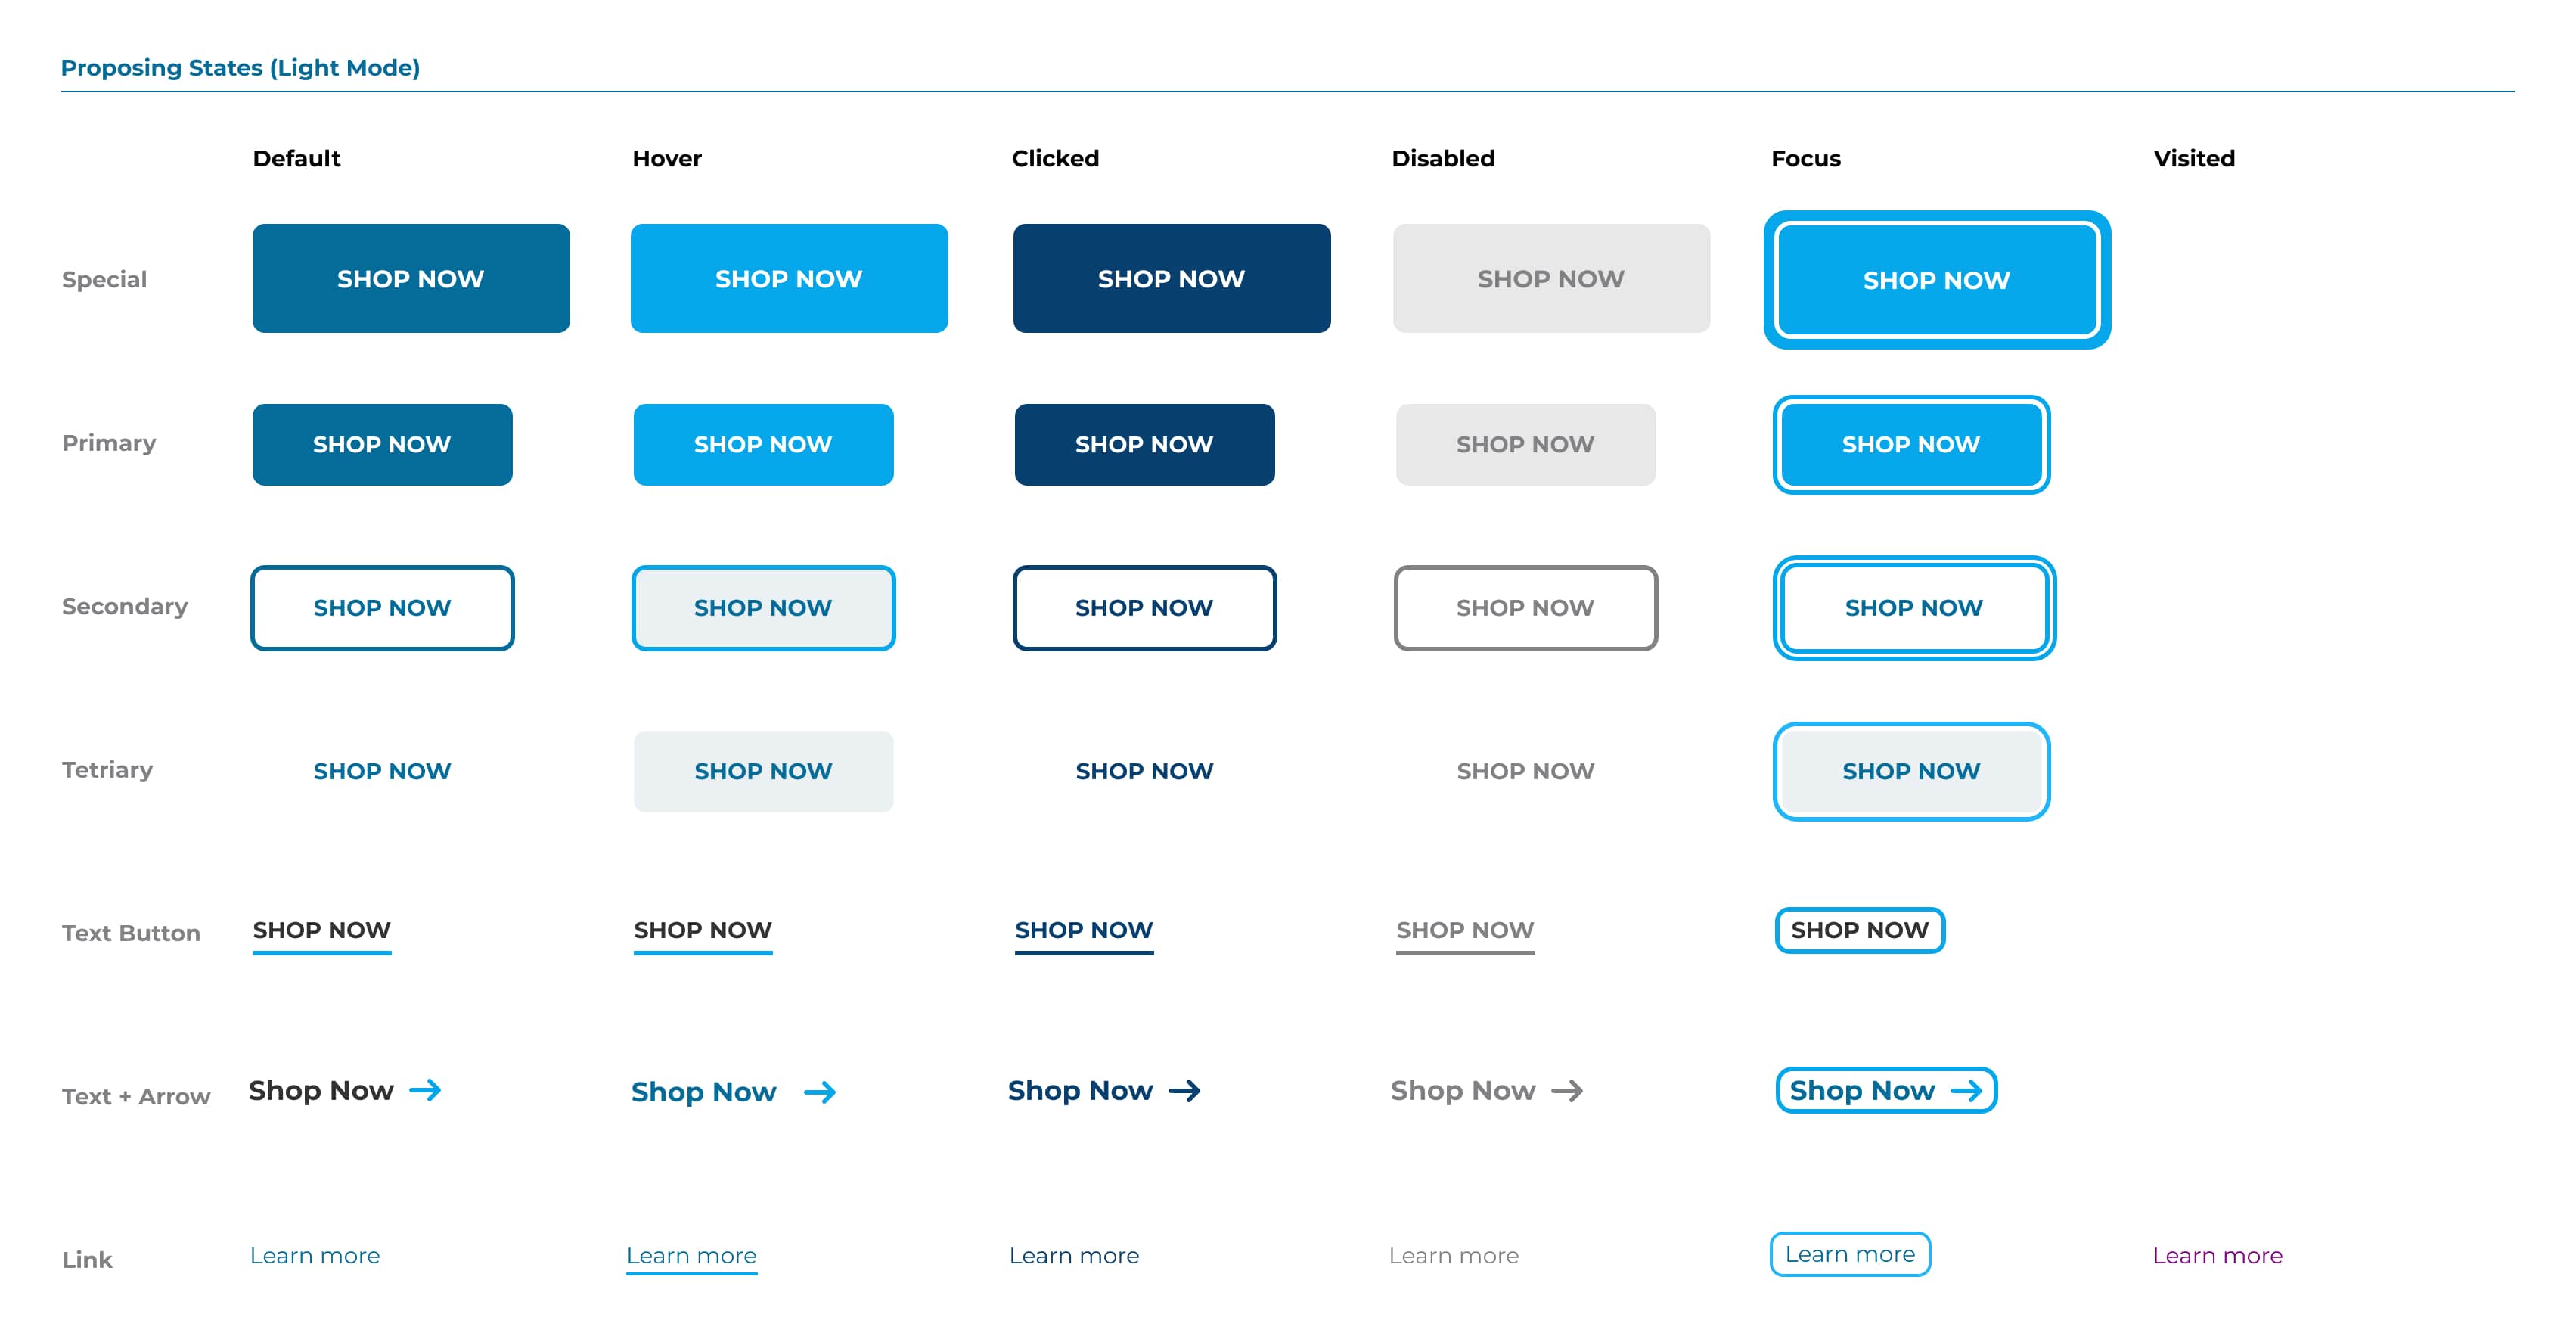Click the Special Disabled 'Shop Now' button
Screen dimensions: 2576x1339
(1553, 279)
